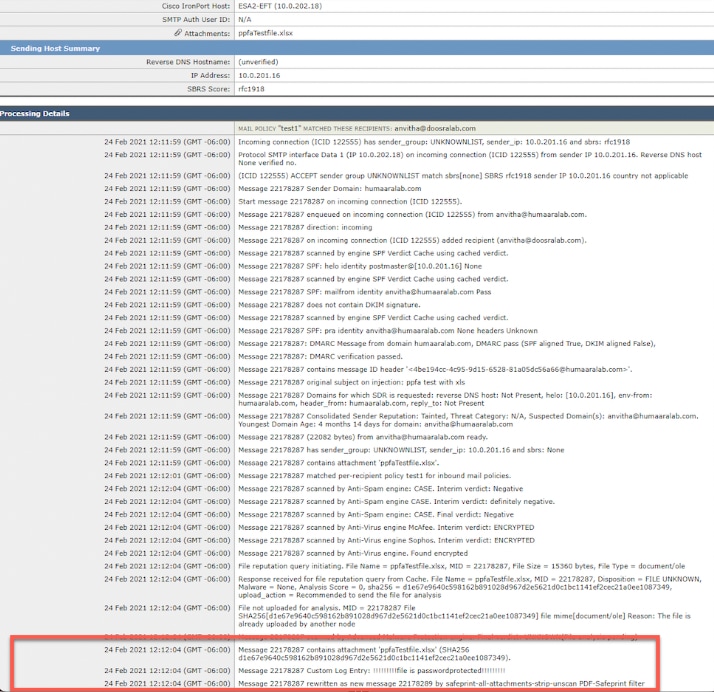This screenshot has height=692, width=714.
Task: Click the Domains for which SDR is requested entry
Action: (x=445, y=399)
